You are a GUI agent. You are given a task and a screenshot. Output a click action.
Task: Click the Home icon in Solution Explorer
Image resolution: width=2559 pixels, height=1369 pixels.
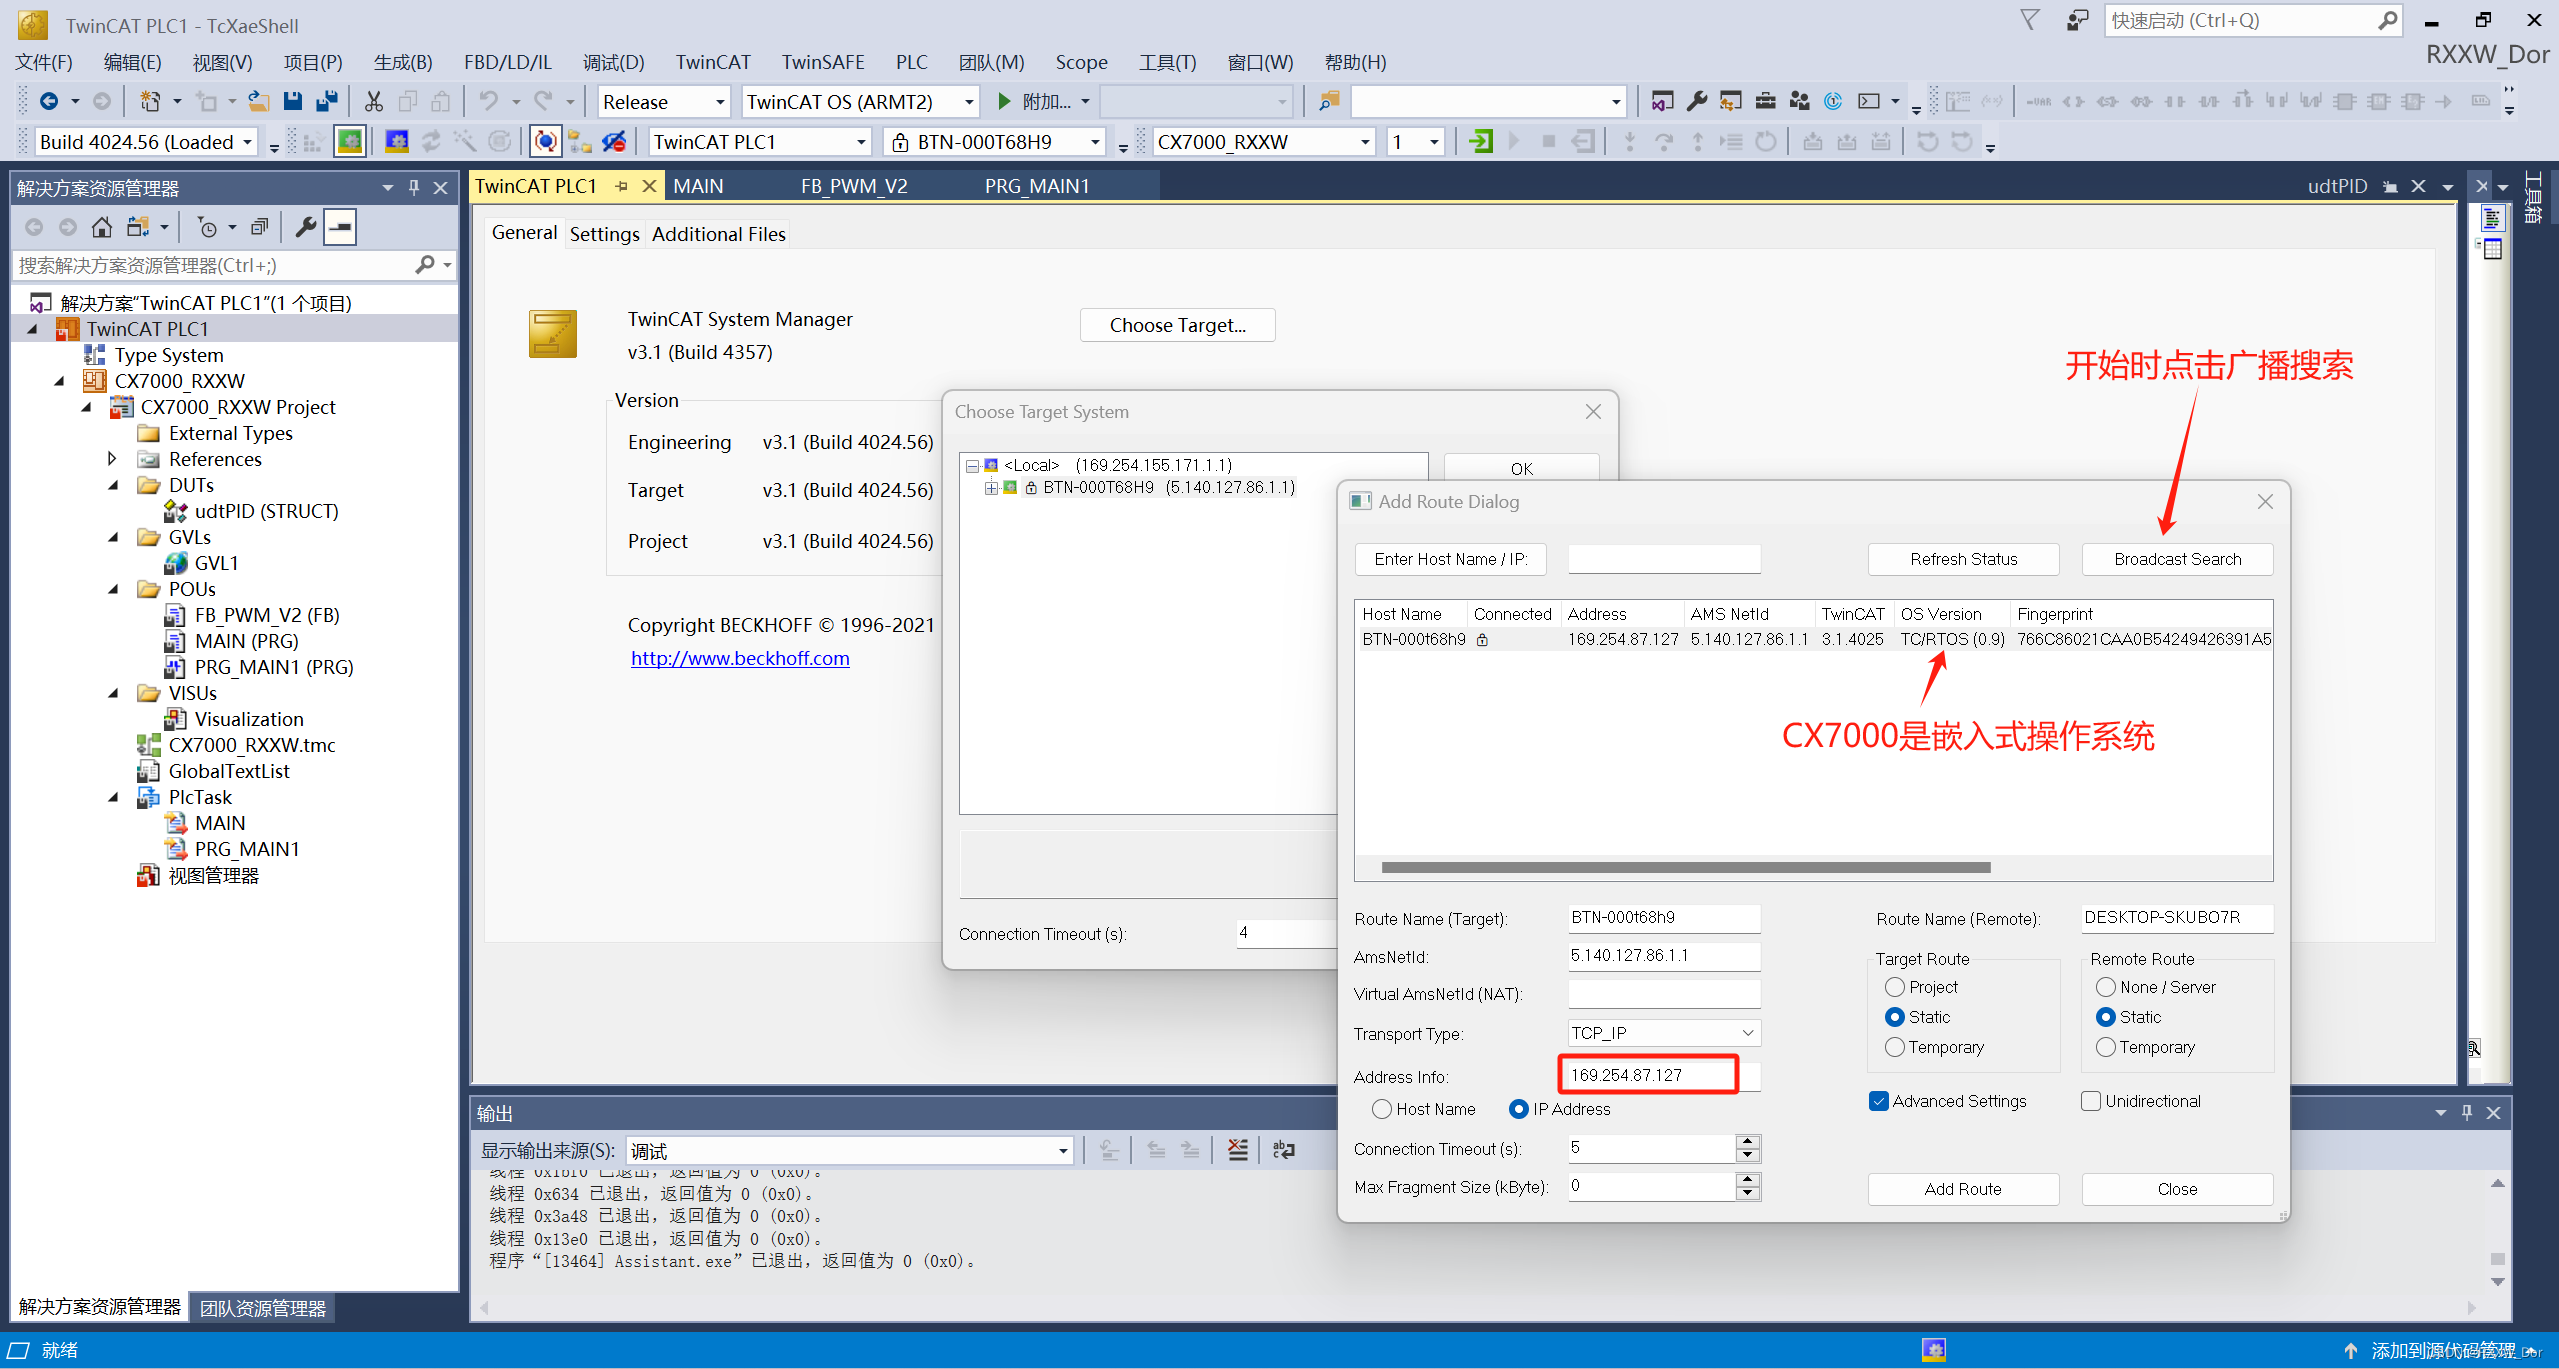point(101,228)
